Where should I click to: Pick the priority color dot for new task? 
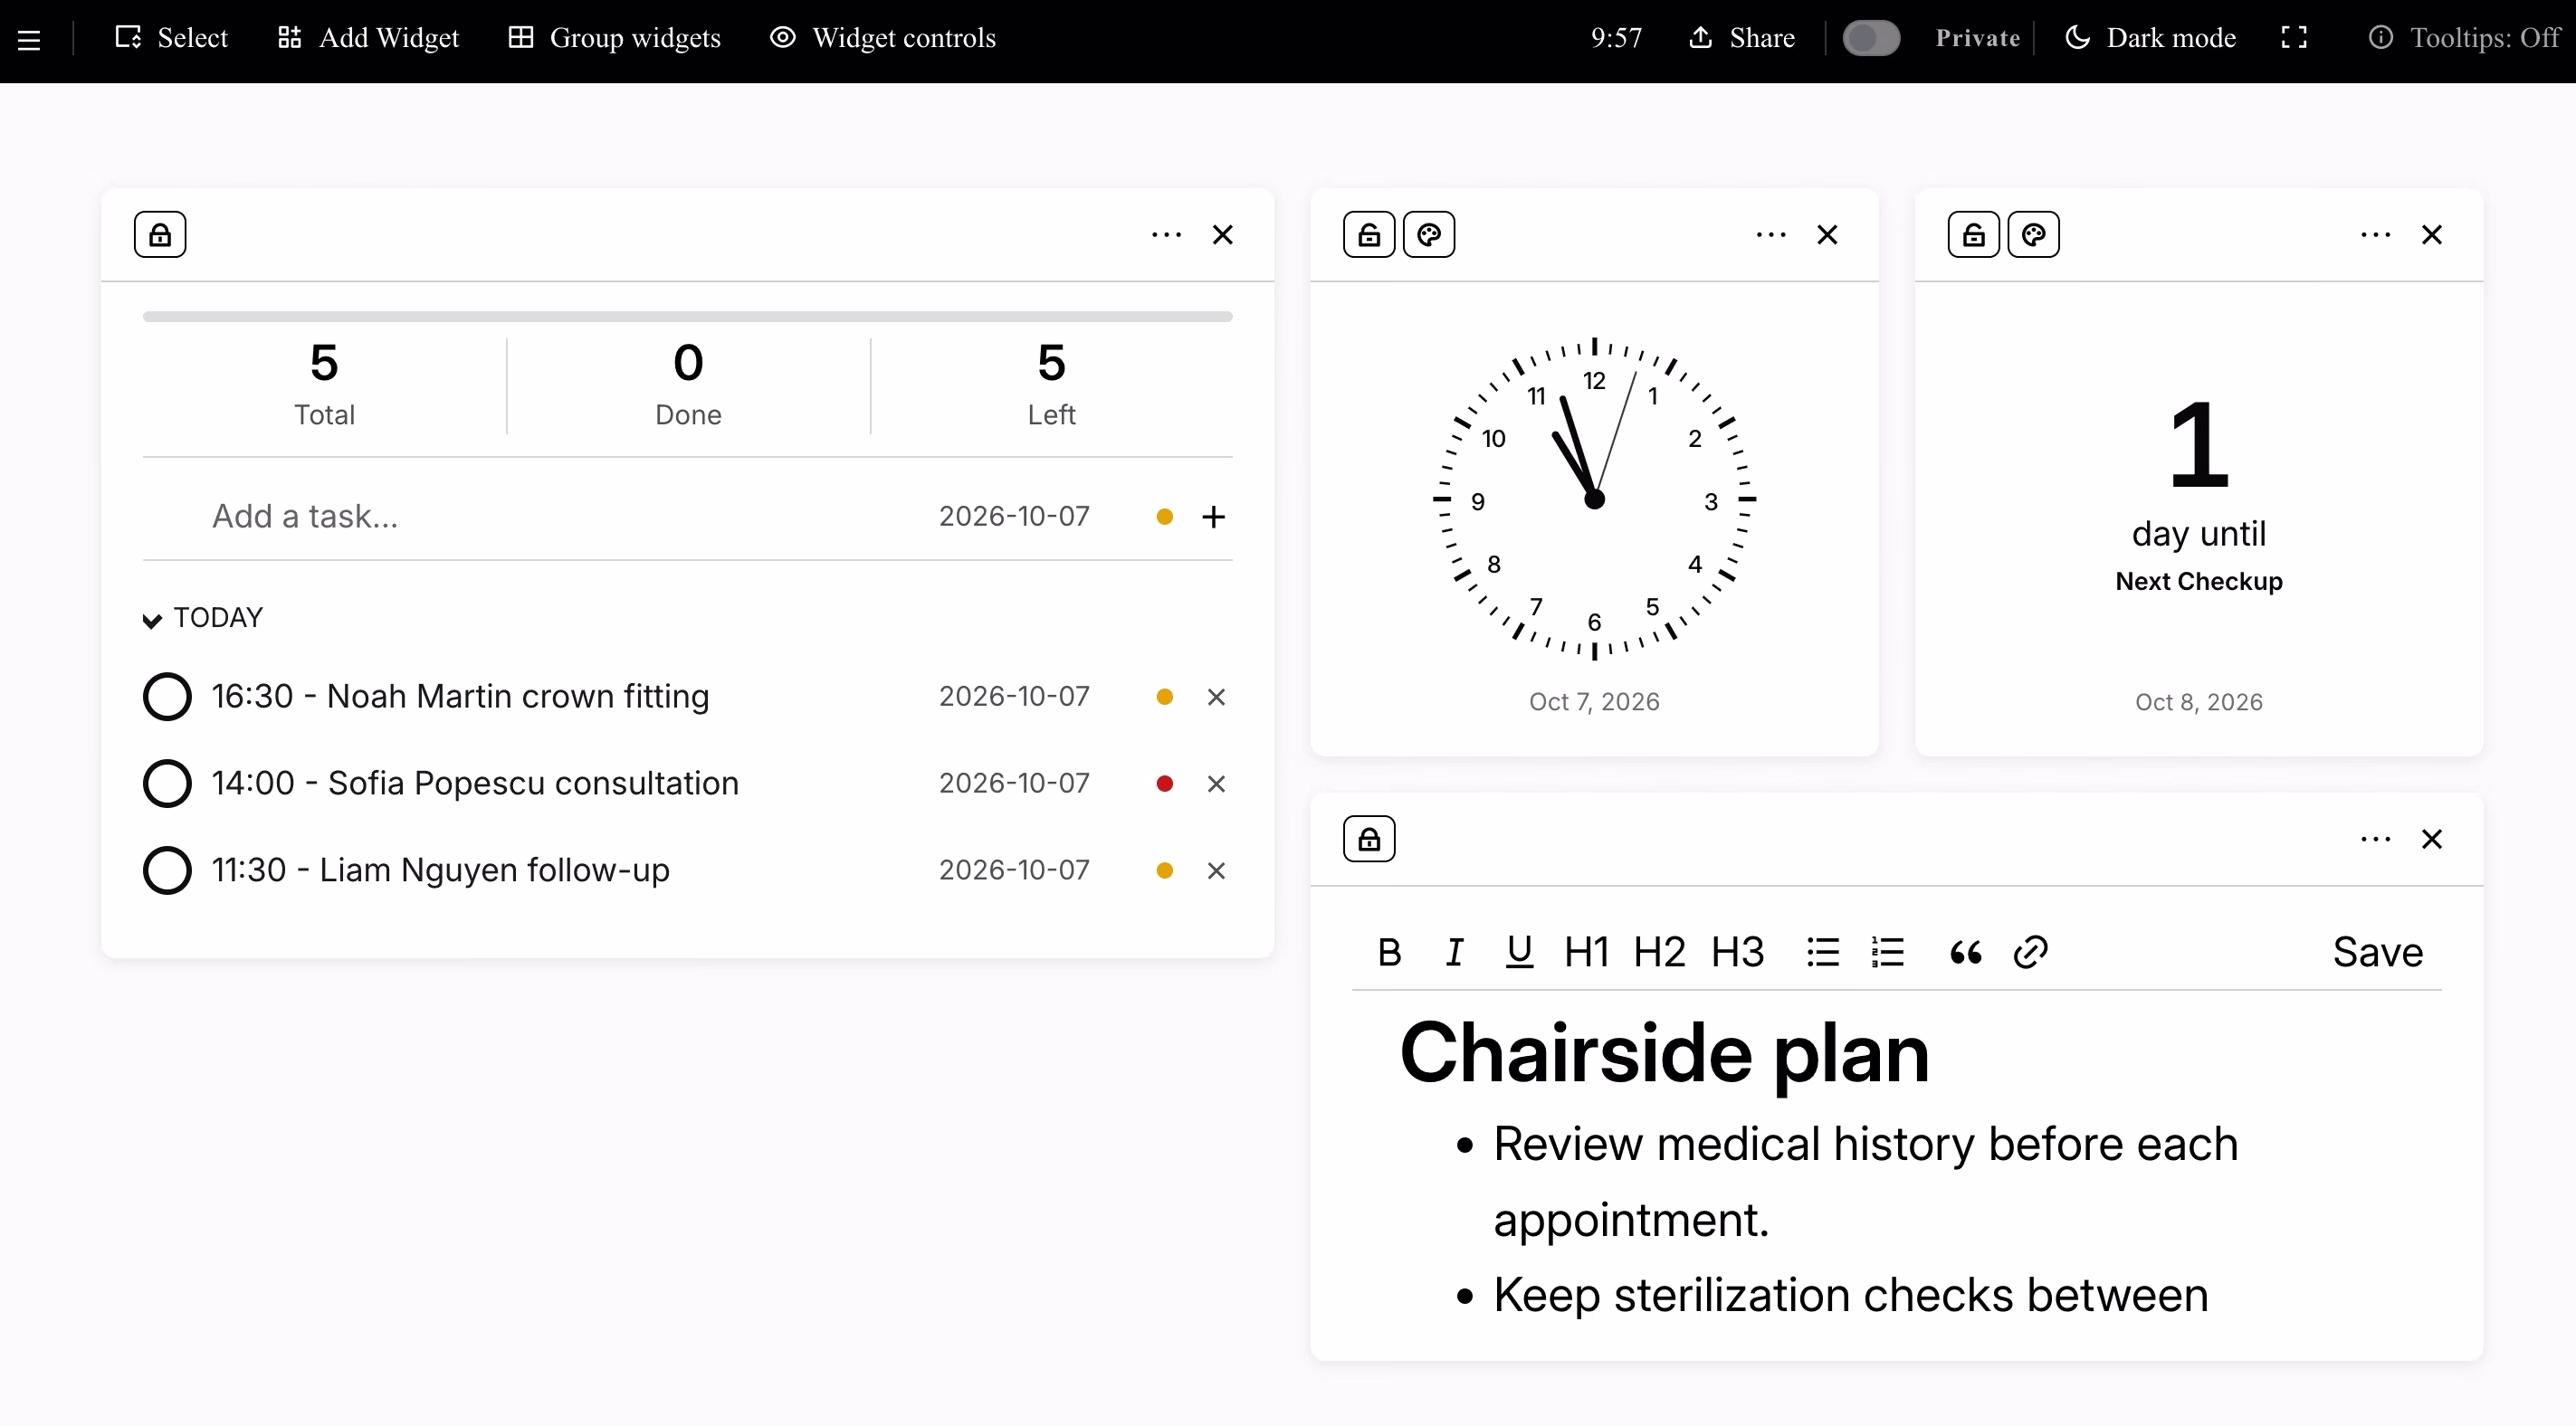tap(1164, 517)
